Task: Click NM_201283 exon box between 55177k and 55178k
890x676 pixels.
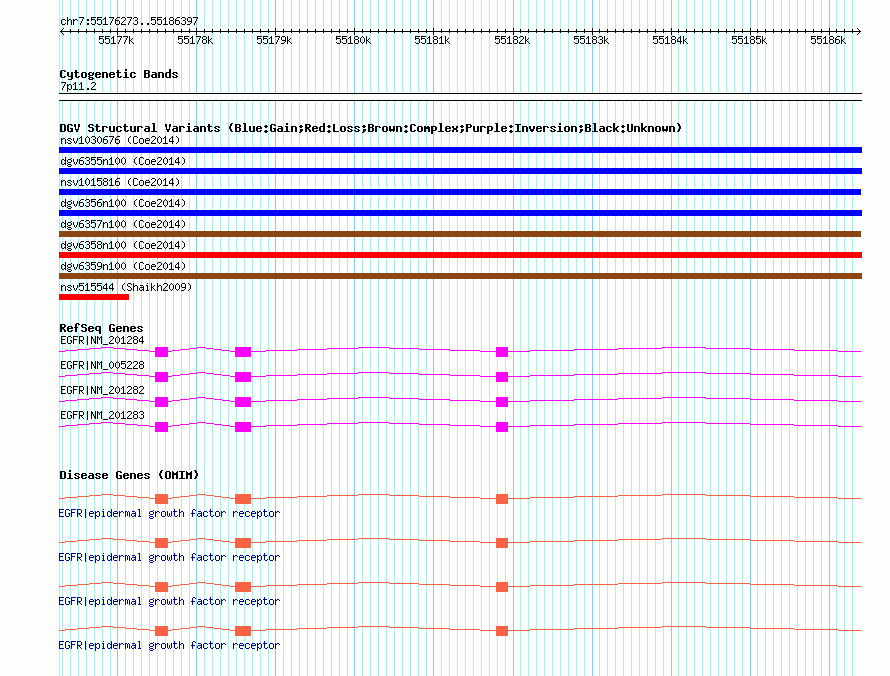Action: point(162,427)
